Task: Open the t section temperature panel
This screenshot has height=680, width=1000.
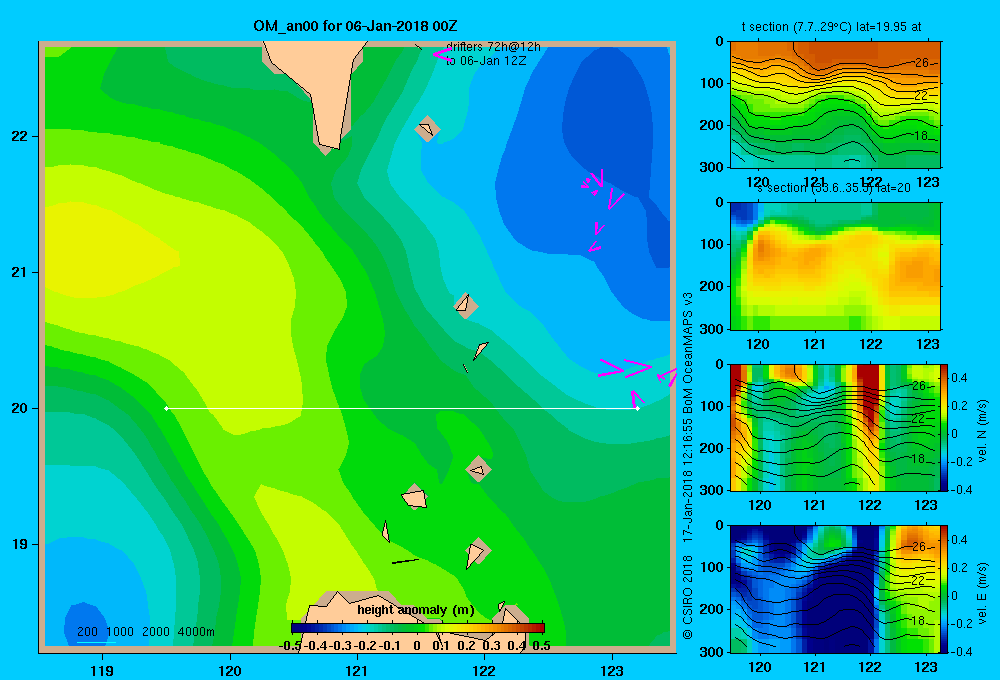Action: click(x=835, y=105)
